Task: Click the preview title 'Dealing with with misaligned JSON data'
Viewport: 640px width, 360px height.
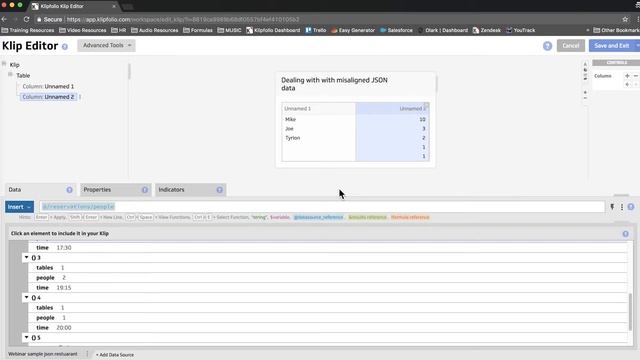Action: tap(334, 84)
